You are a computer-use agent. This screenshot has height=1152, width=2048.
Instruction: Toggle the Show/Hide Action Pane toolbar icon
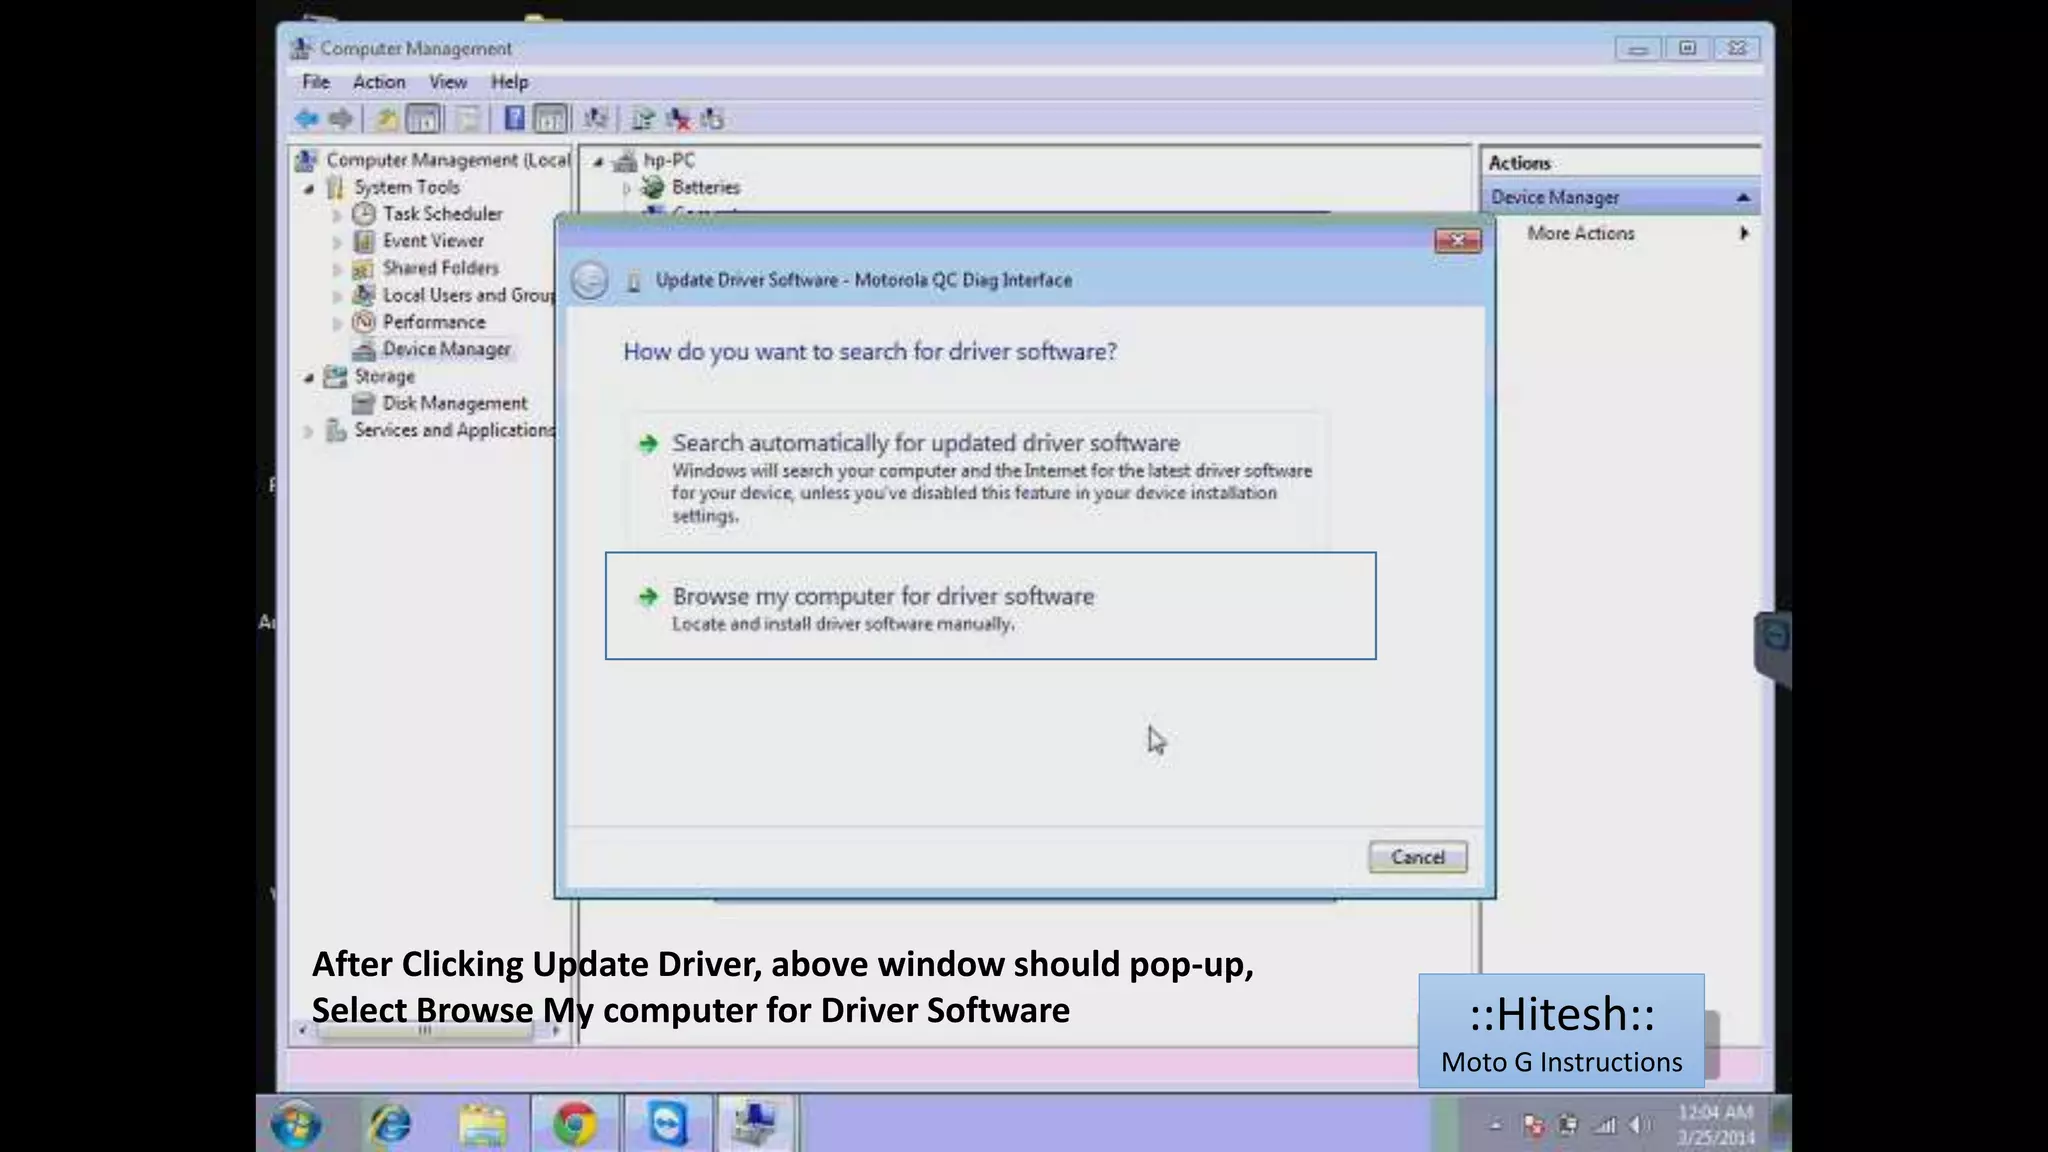click(x=550, y=119)
